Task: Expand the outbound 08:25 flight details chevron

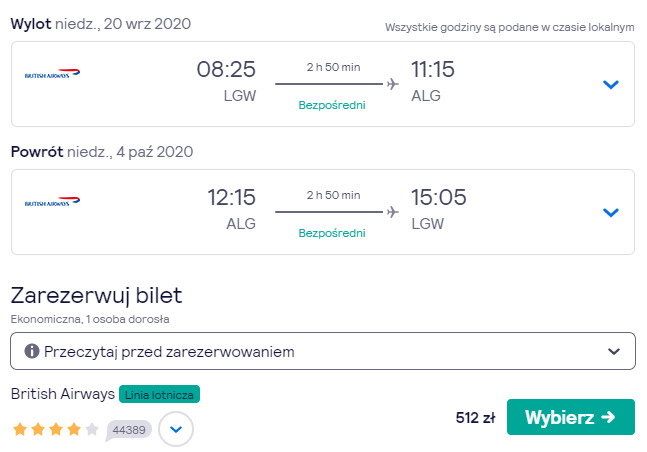Action: 611,85
